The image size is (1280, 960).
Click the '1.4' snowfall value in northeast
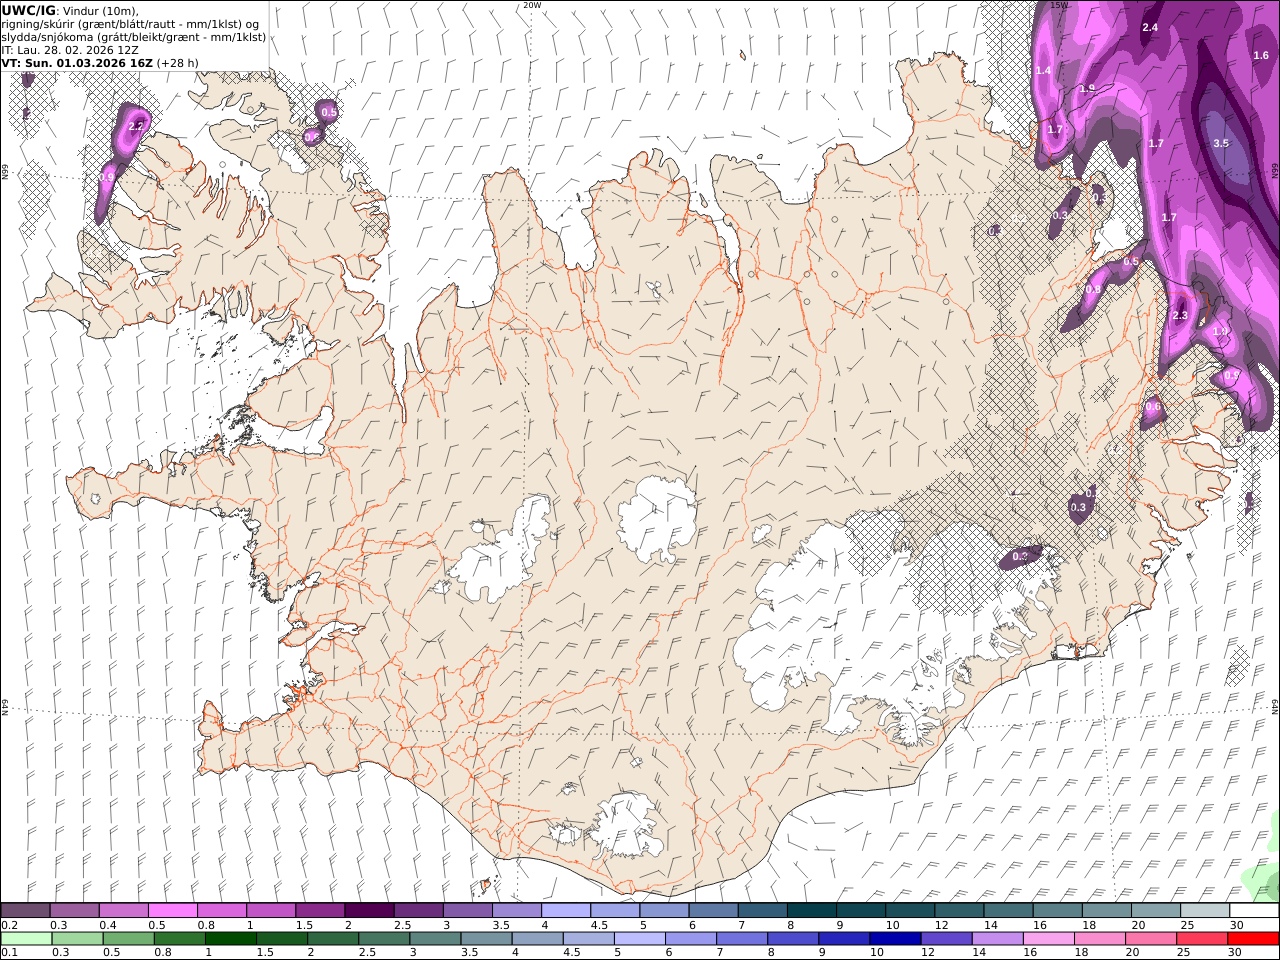pyautogui.click(x=1043, y=70)
